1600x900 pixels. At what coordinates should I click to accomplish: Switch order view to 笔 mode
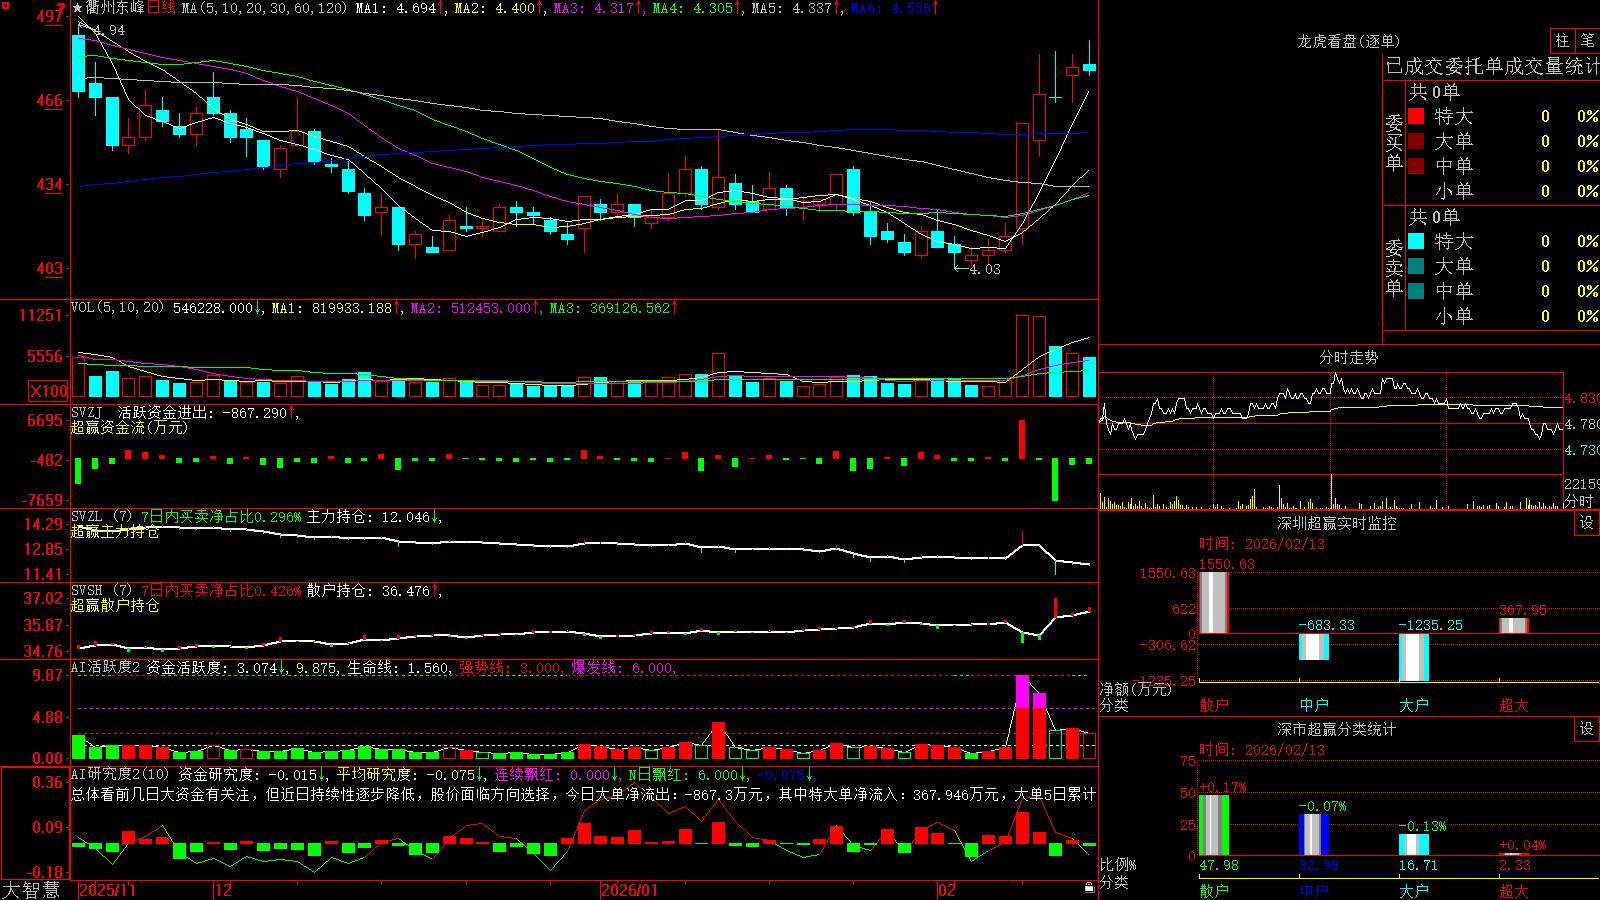(x=1587, y=40)
